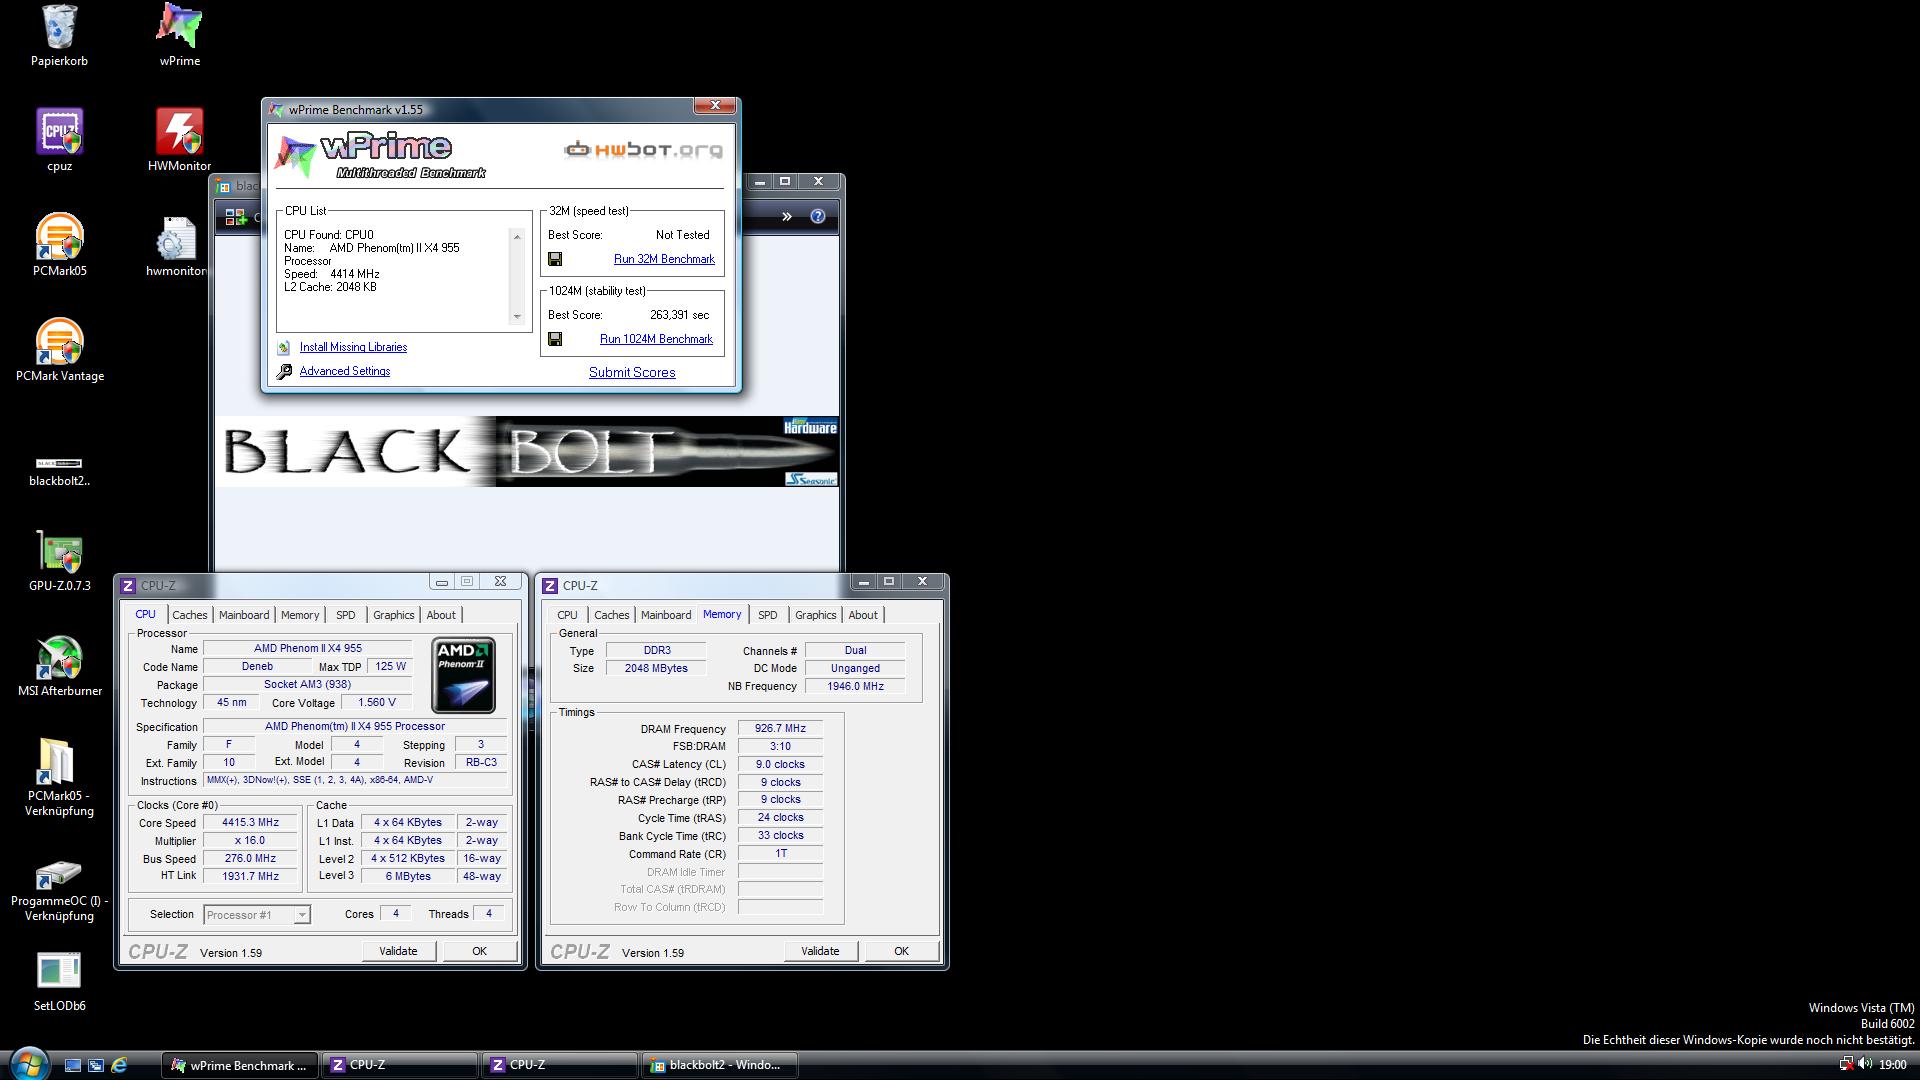
Task: Open Graphics tab in right CPU-Z window
Action: (815, 615)
